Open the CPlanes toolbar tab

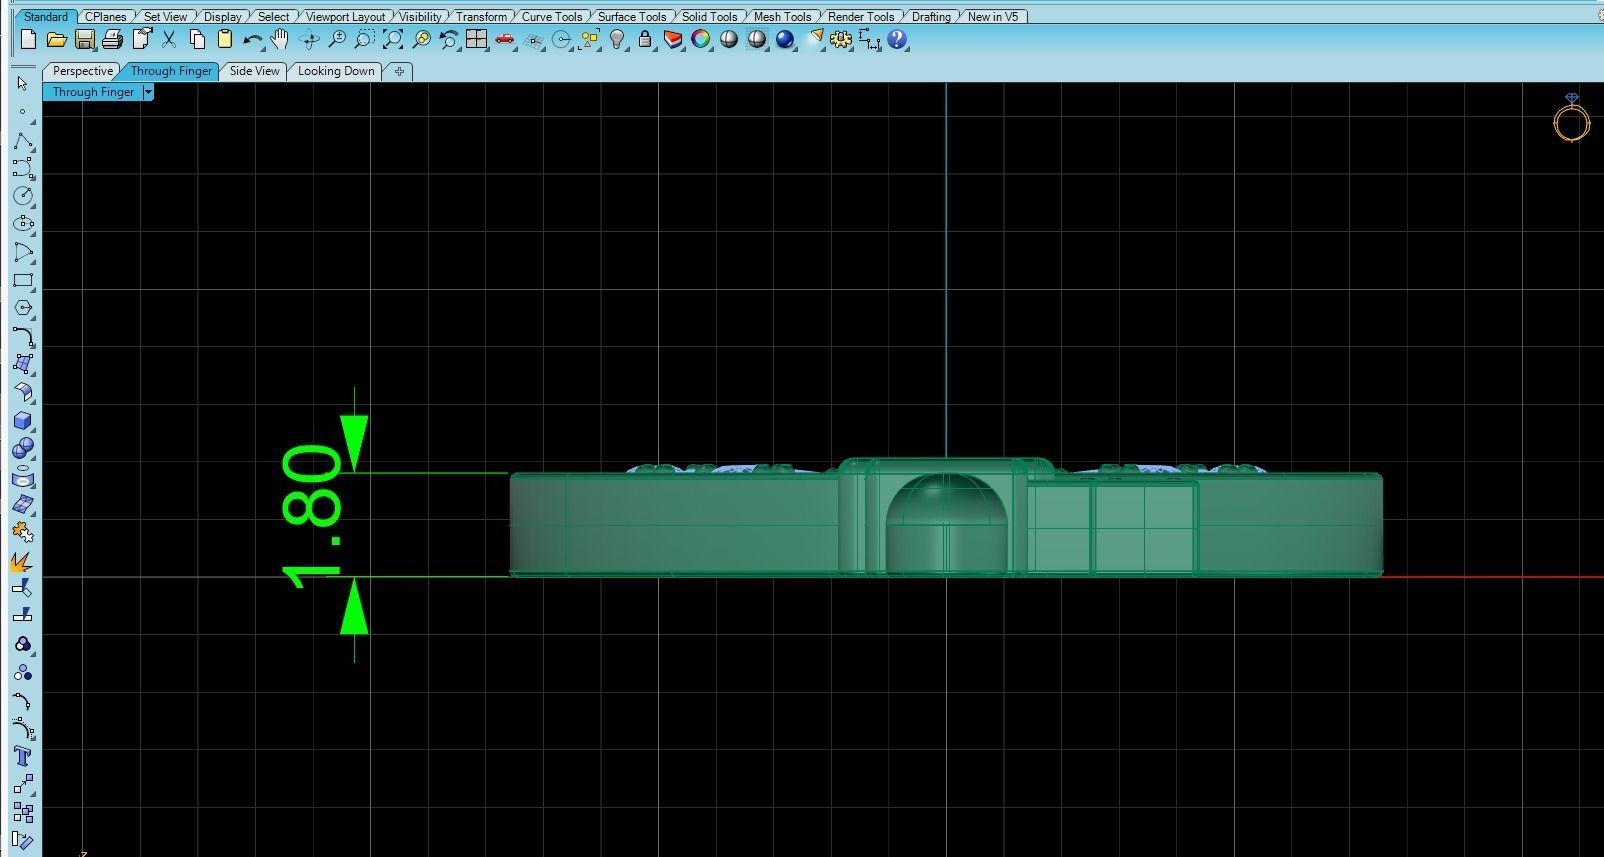coord(106,16)
